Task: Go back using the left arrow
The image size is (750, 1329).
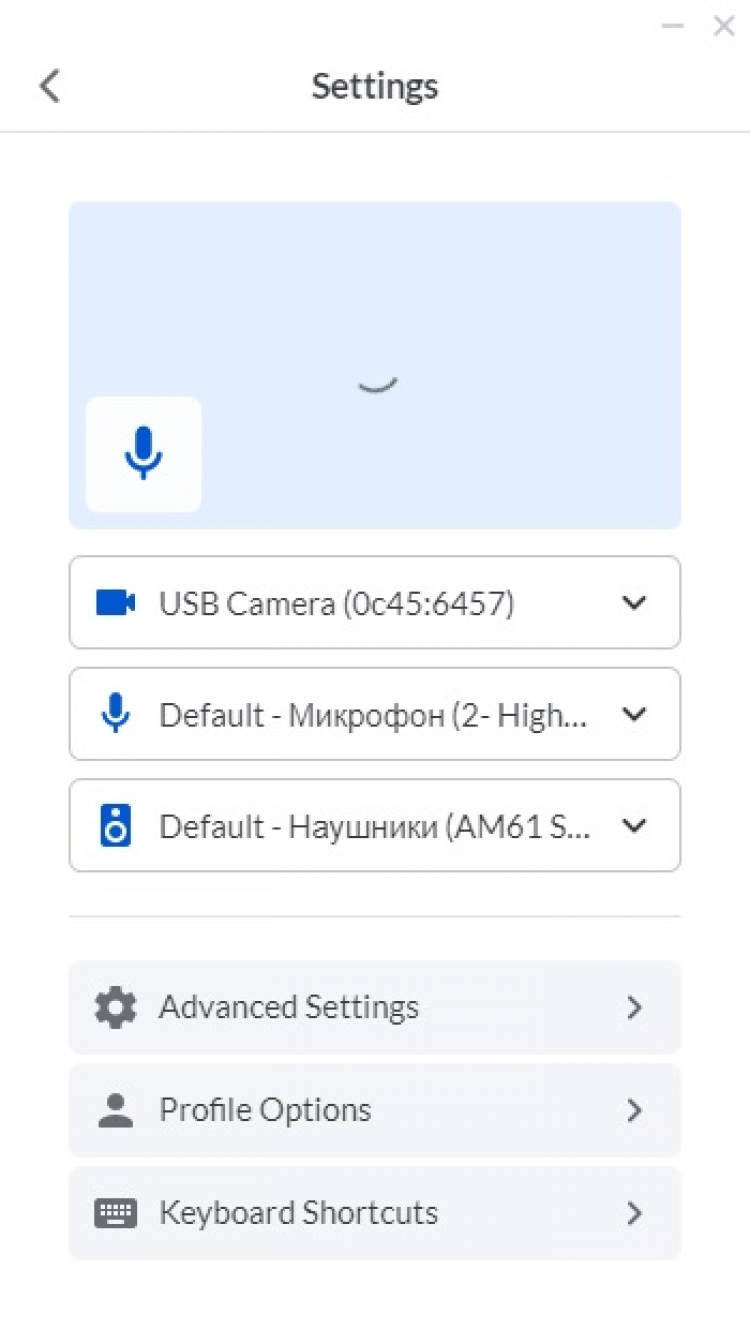Action: point(50,86)
